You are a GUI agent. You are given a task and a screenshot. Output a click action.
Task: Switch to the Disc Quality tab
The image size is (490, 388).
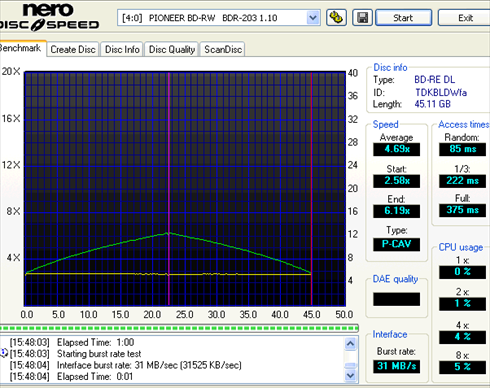[172, 49]
